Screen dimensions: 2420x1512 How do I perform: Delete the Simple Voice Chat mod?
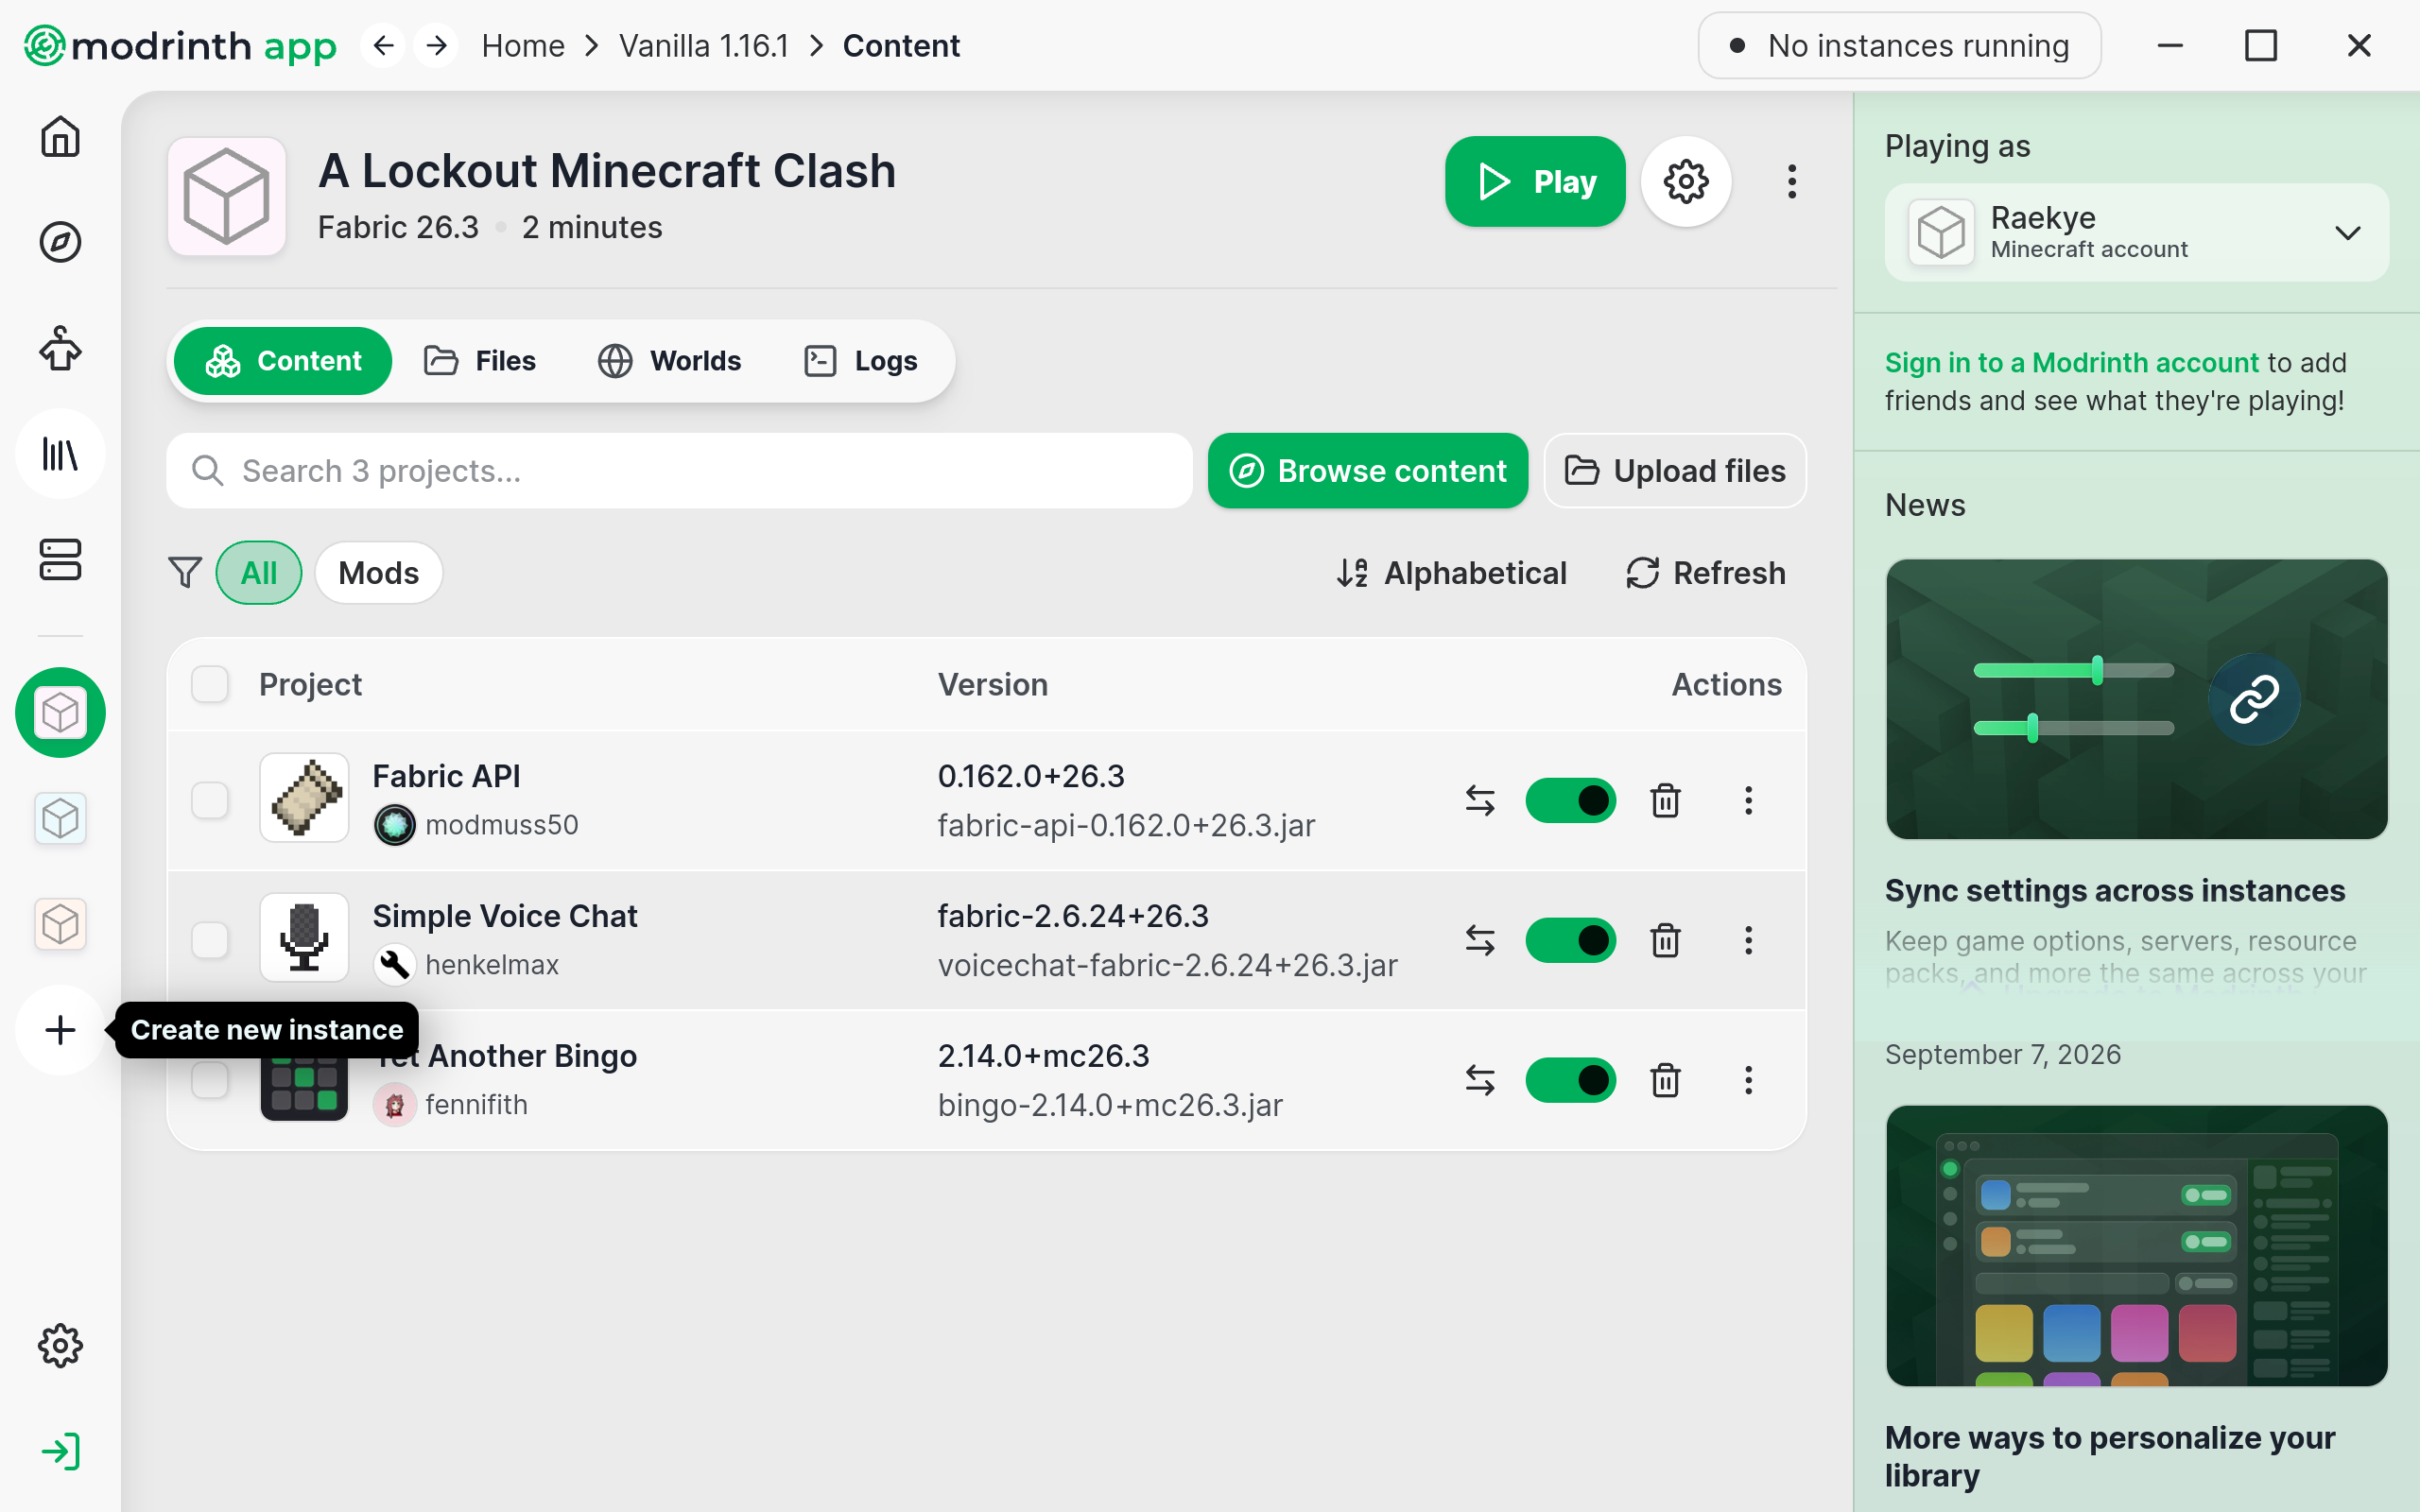pos(1665,940)
